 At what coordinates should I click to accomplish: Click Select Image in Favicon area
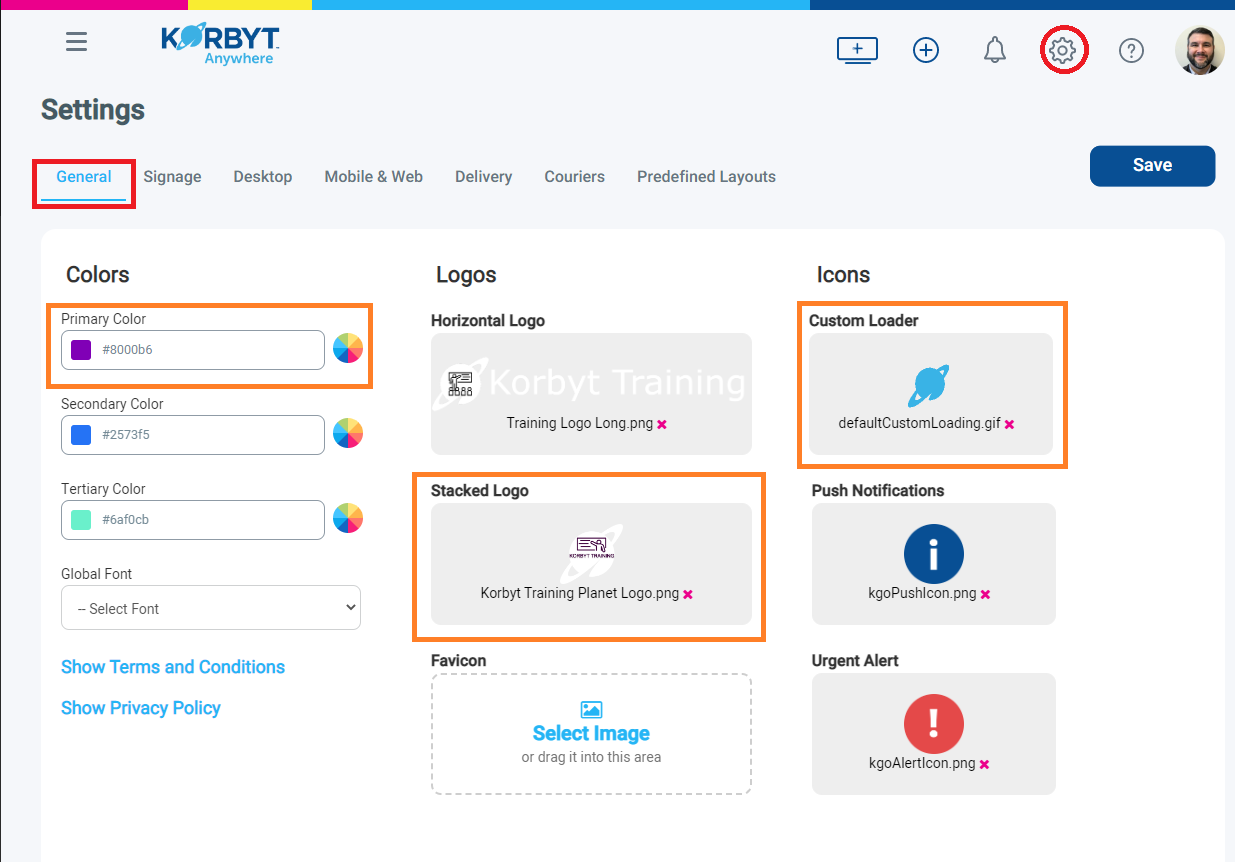[591, 733]
